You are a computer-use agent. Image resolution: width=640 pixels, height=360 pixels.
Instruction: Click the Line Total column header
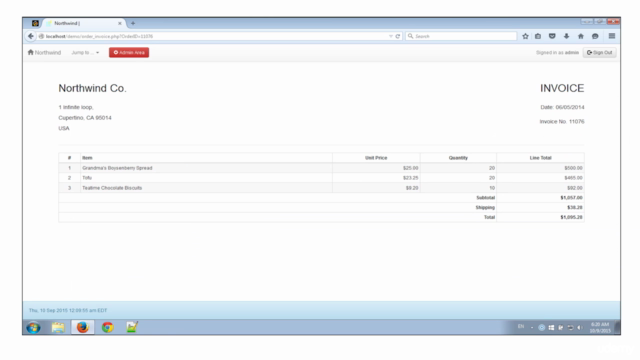(x=540, y=158)
